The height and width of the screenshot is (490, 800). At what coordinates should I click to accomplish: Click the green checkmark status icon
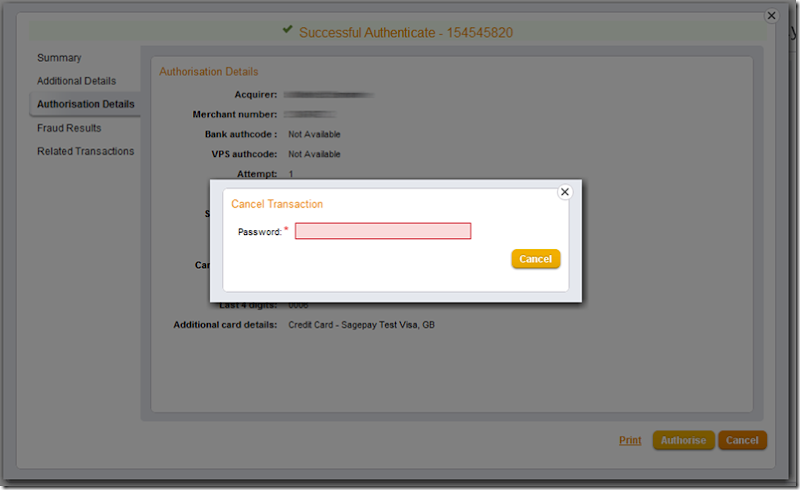pos(288,30)
